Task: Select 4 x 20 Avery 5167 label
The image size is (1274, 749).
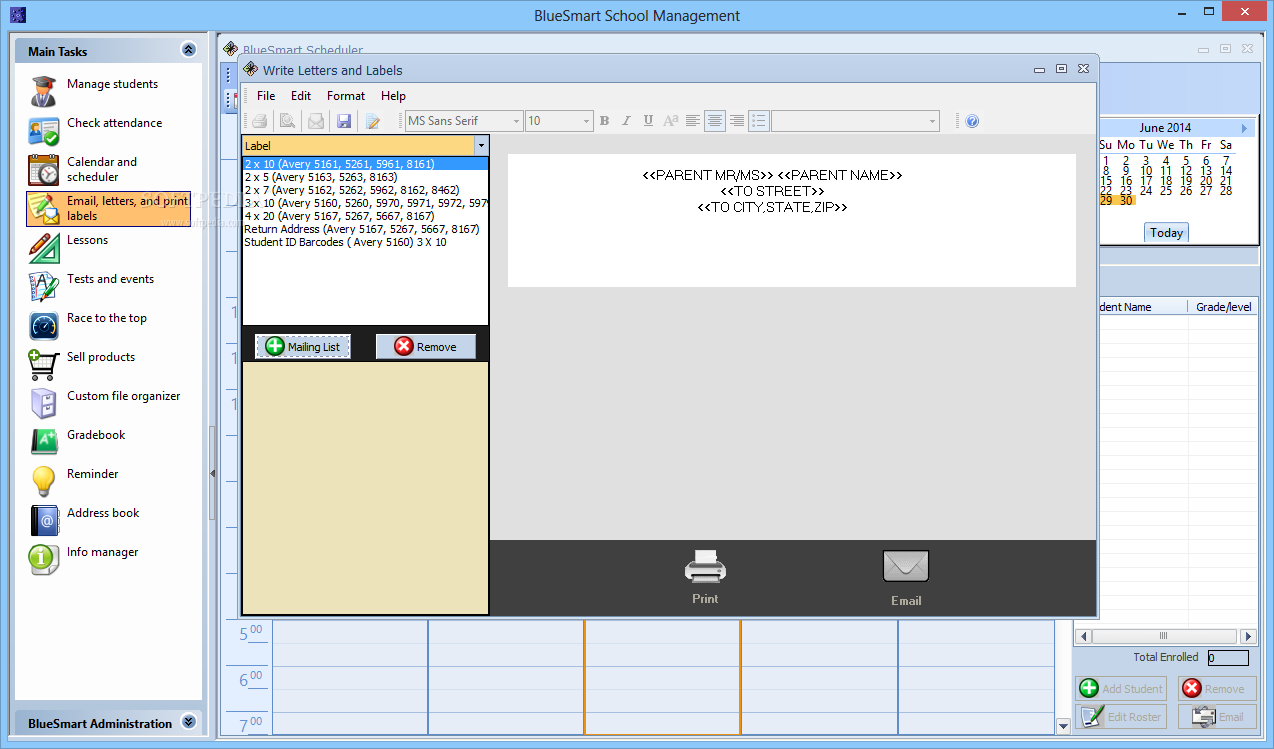Action: click(x=365, y=216)
